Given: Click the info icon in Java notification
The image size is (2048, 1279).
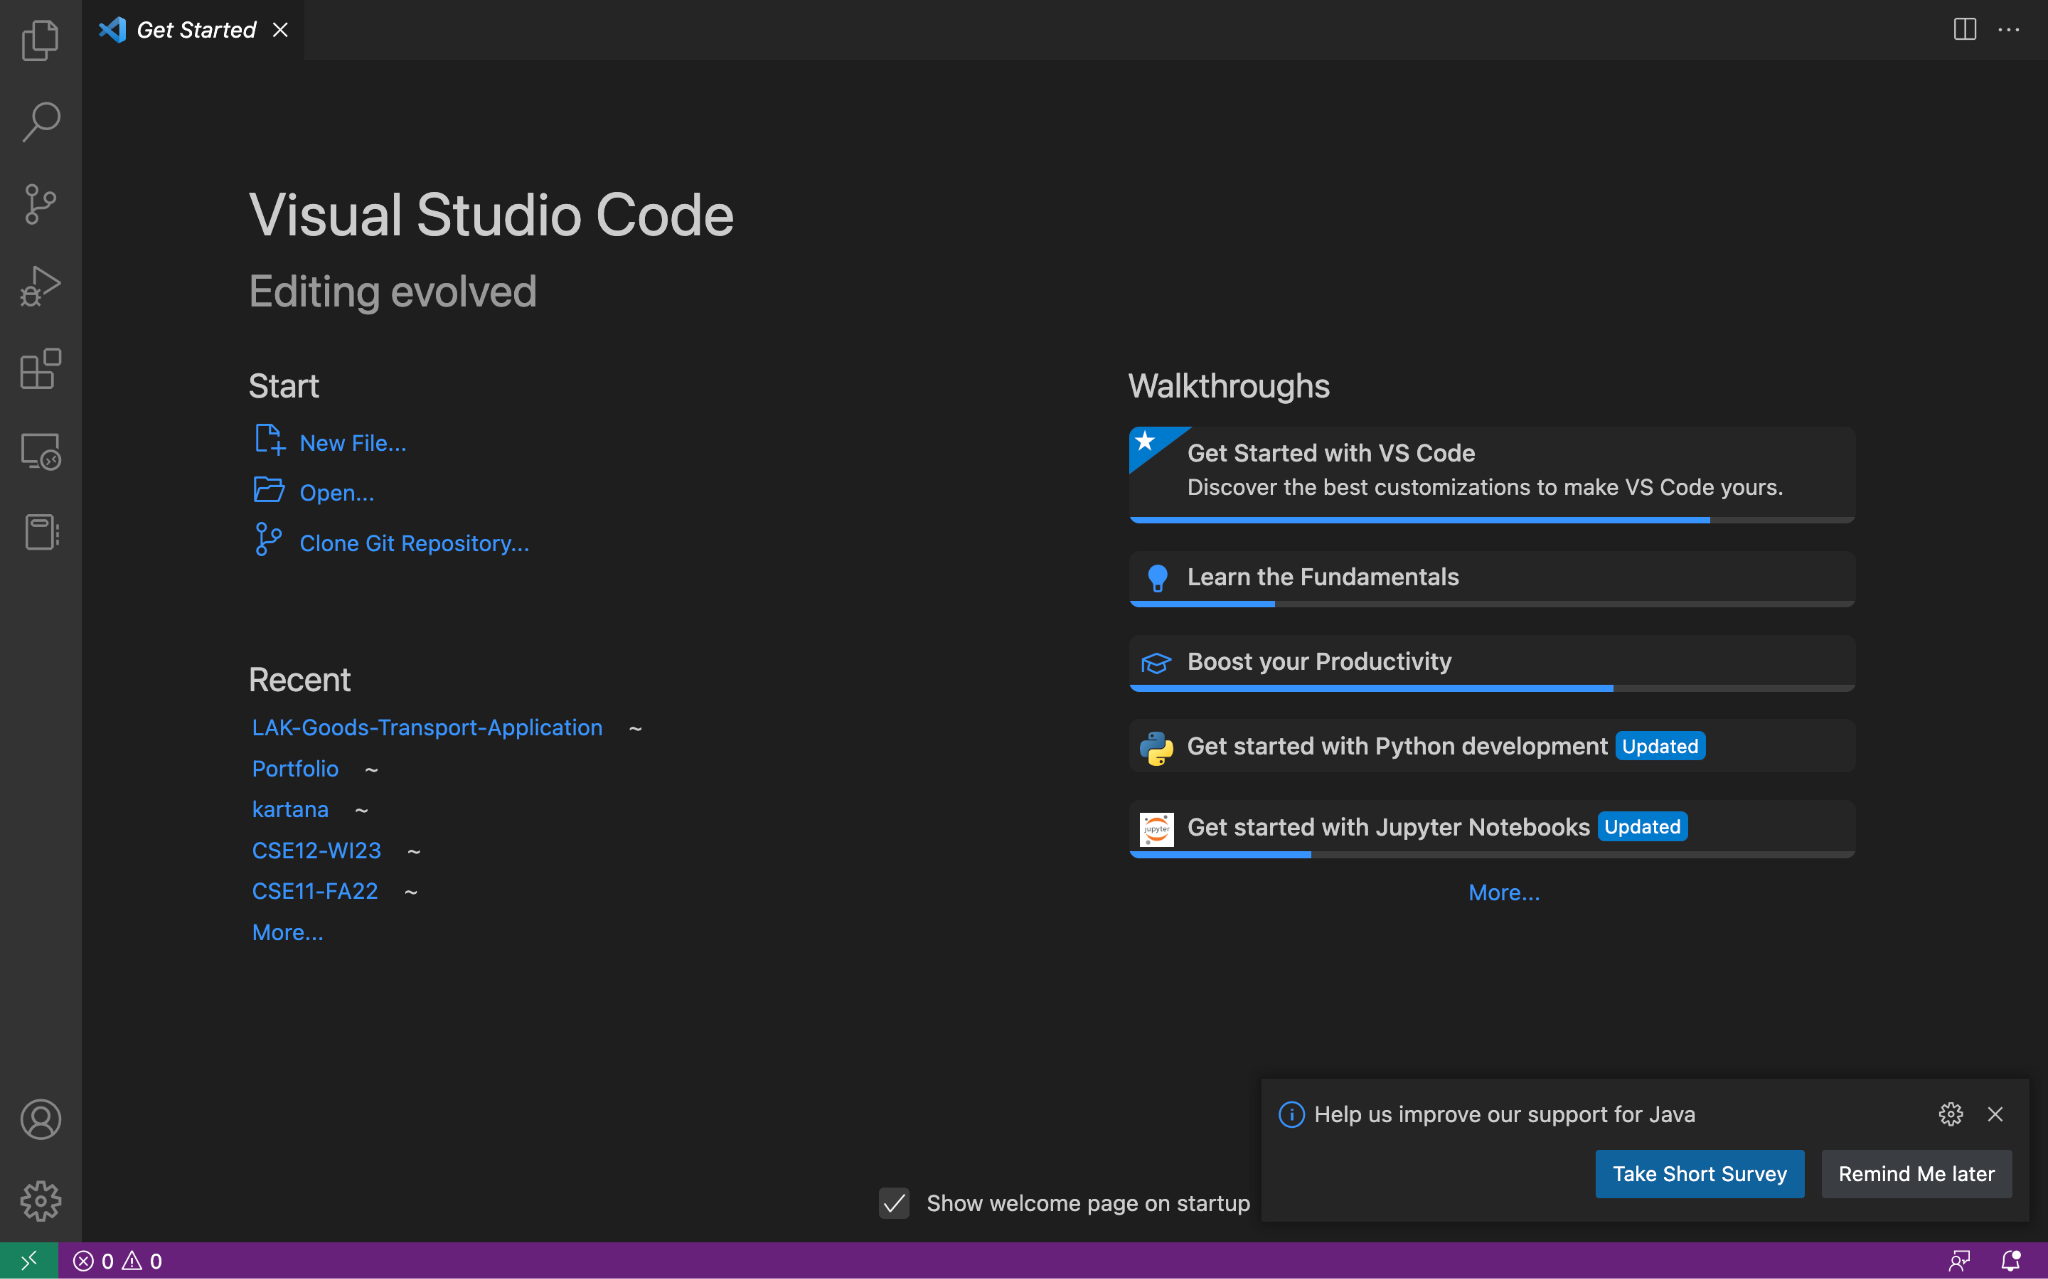Looking at the screenshot, I should [x=1291, y=1114].
